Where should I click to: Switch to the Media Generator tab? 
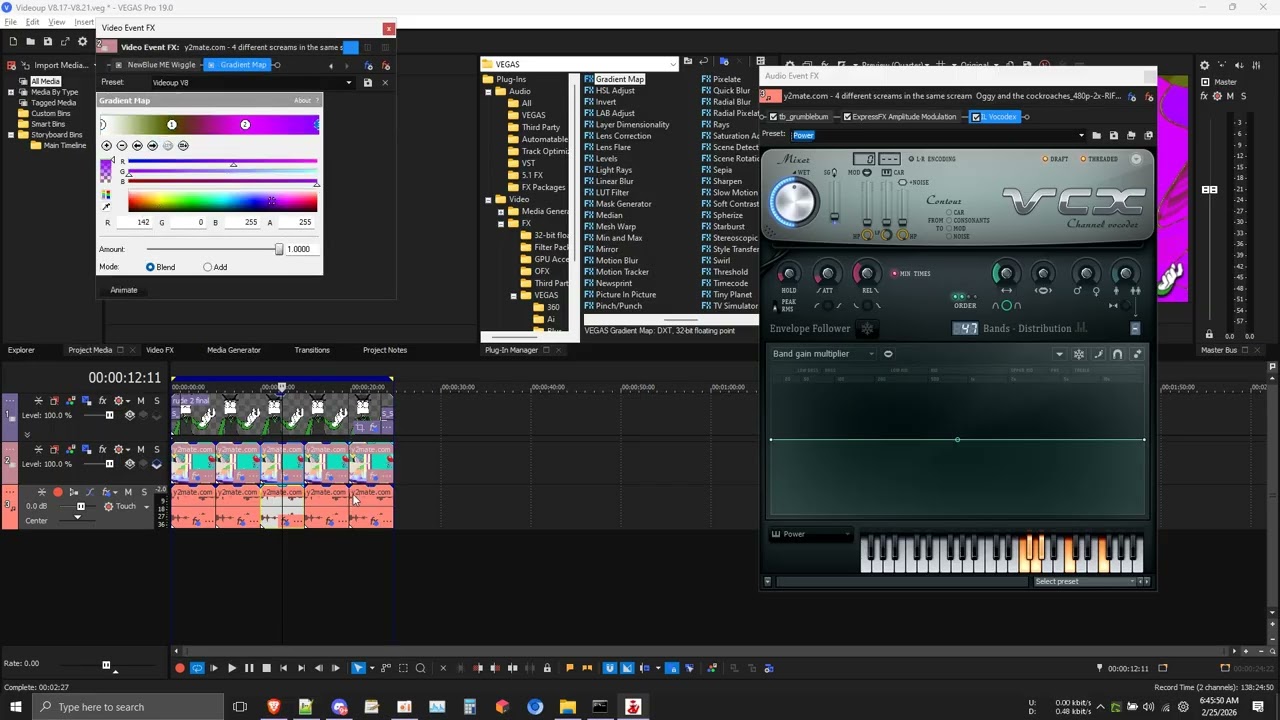[x=234, y=350]
